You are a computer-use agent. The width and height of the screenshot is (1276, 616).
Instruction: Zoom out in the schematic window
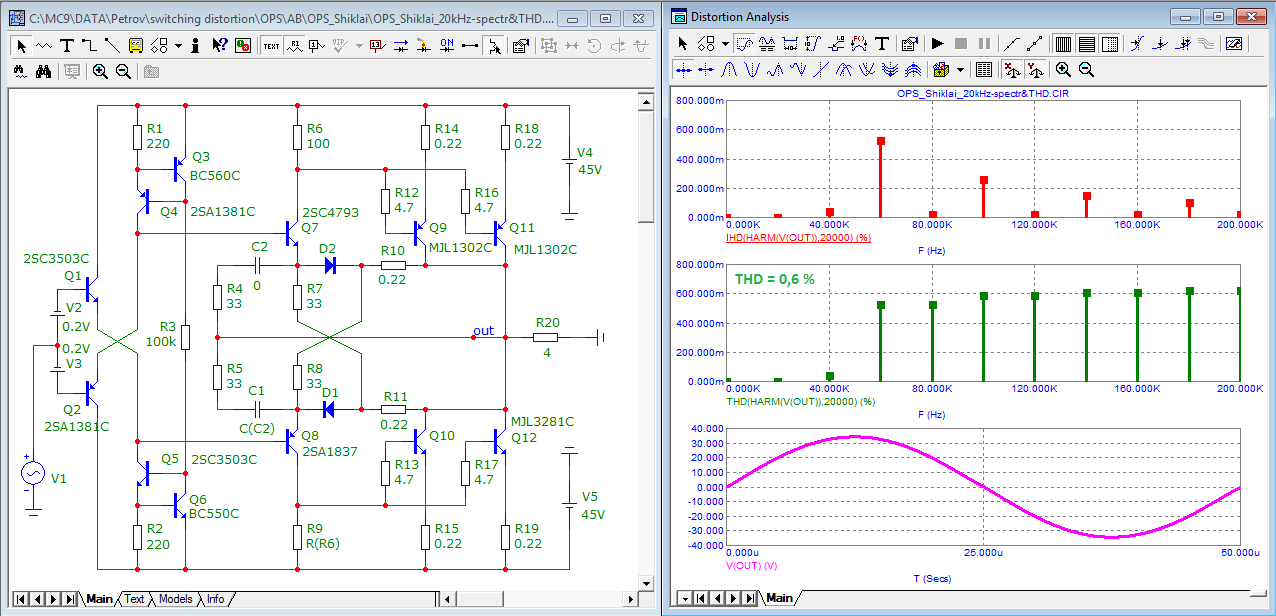(123, 72)
